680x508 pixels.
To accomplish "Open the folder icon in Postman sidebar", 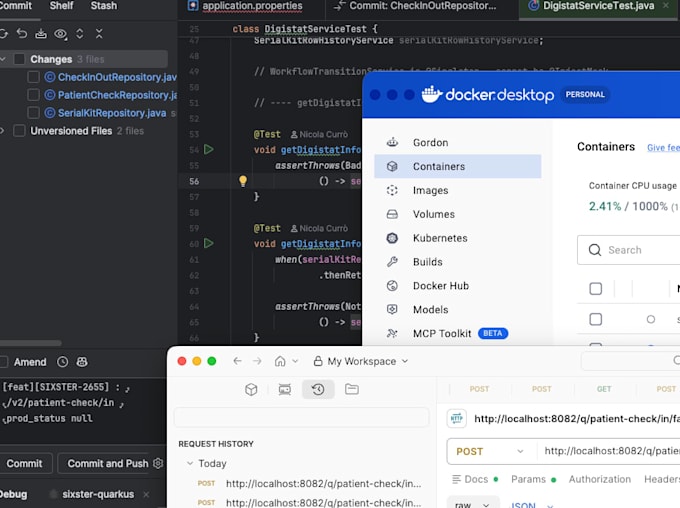I will (x=352, y=389).
